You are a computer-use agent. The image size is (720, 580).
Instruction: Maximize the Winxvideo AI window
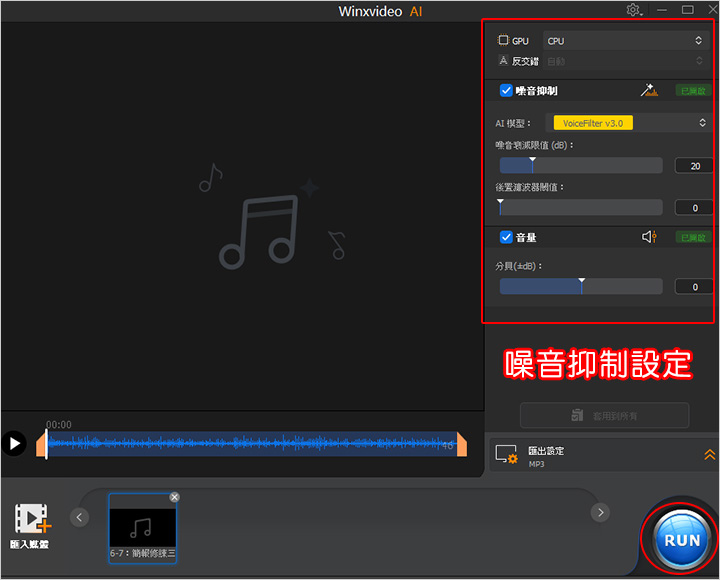687,10
